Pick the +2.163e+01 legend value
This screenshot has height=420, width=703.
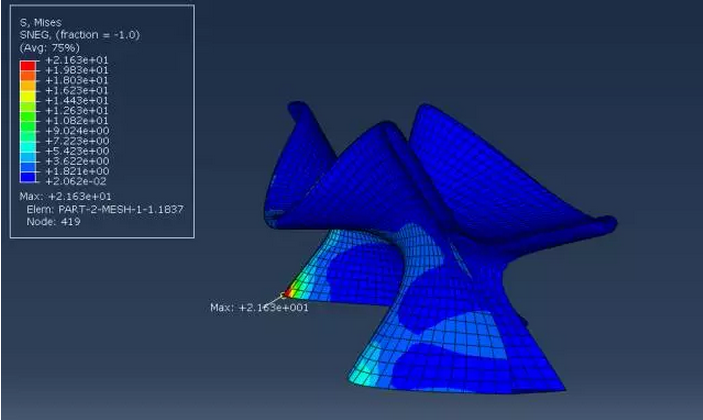[77, 60]
